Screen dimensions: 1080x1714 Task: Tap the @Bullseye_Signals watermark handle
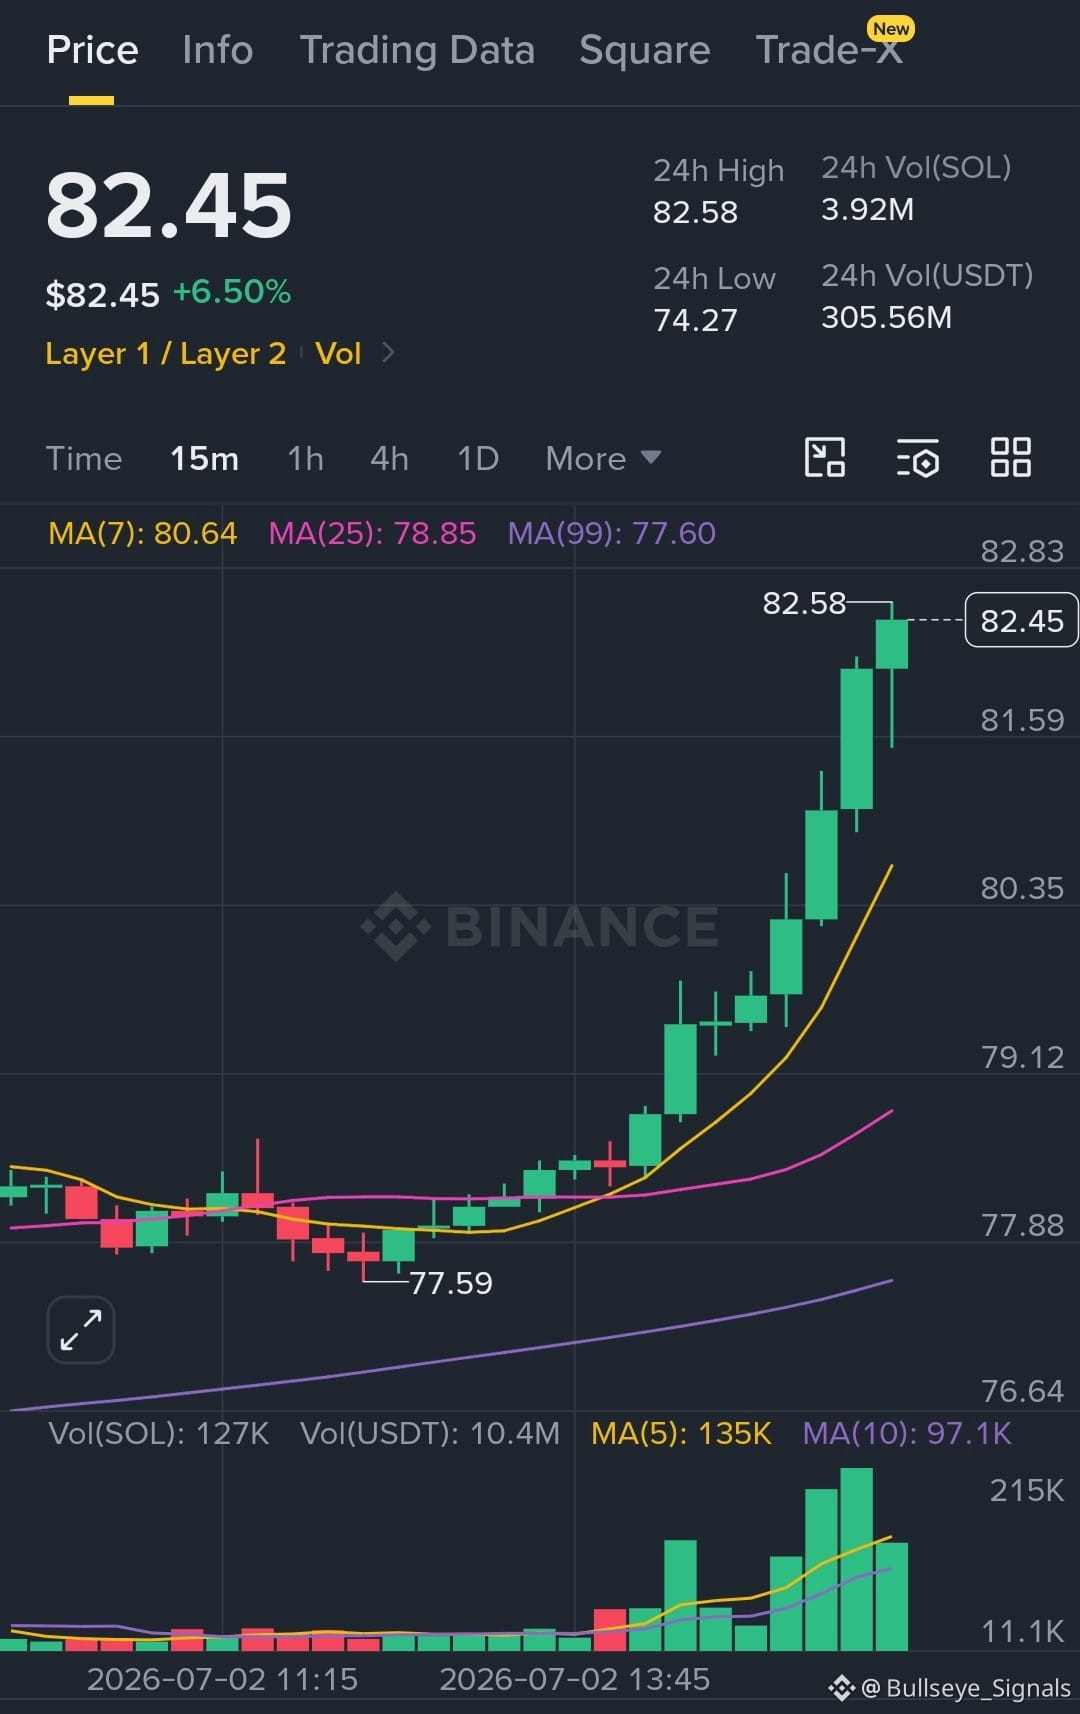(965, 1688)
